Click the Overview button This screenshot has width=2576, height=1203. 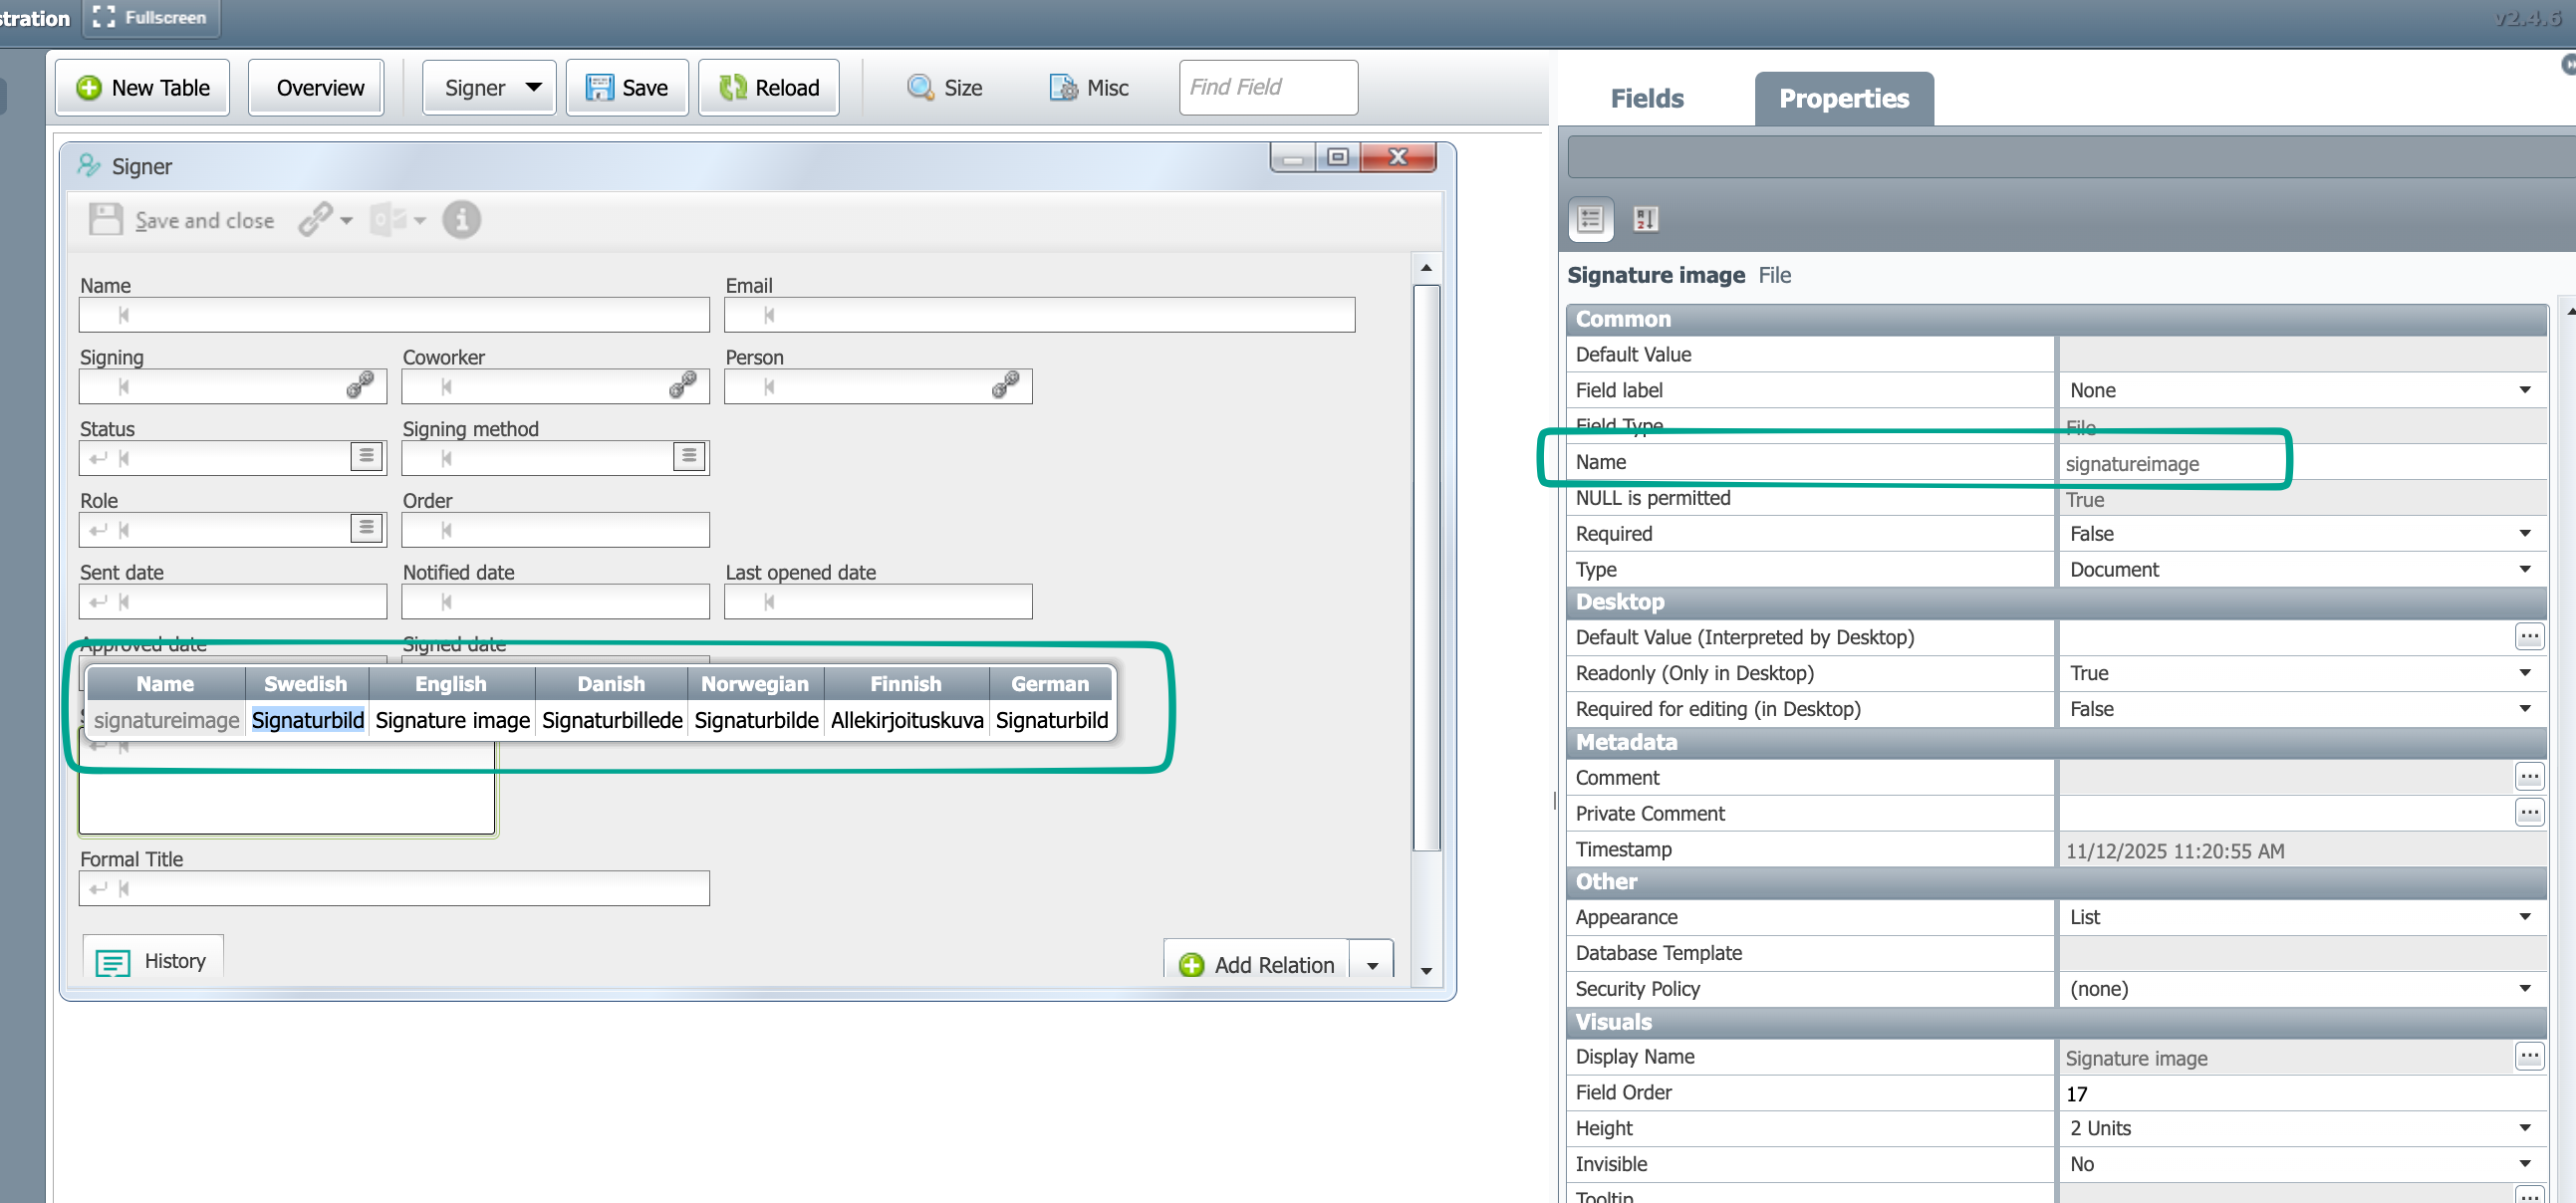click(x=320, y=88)
